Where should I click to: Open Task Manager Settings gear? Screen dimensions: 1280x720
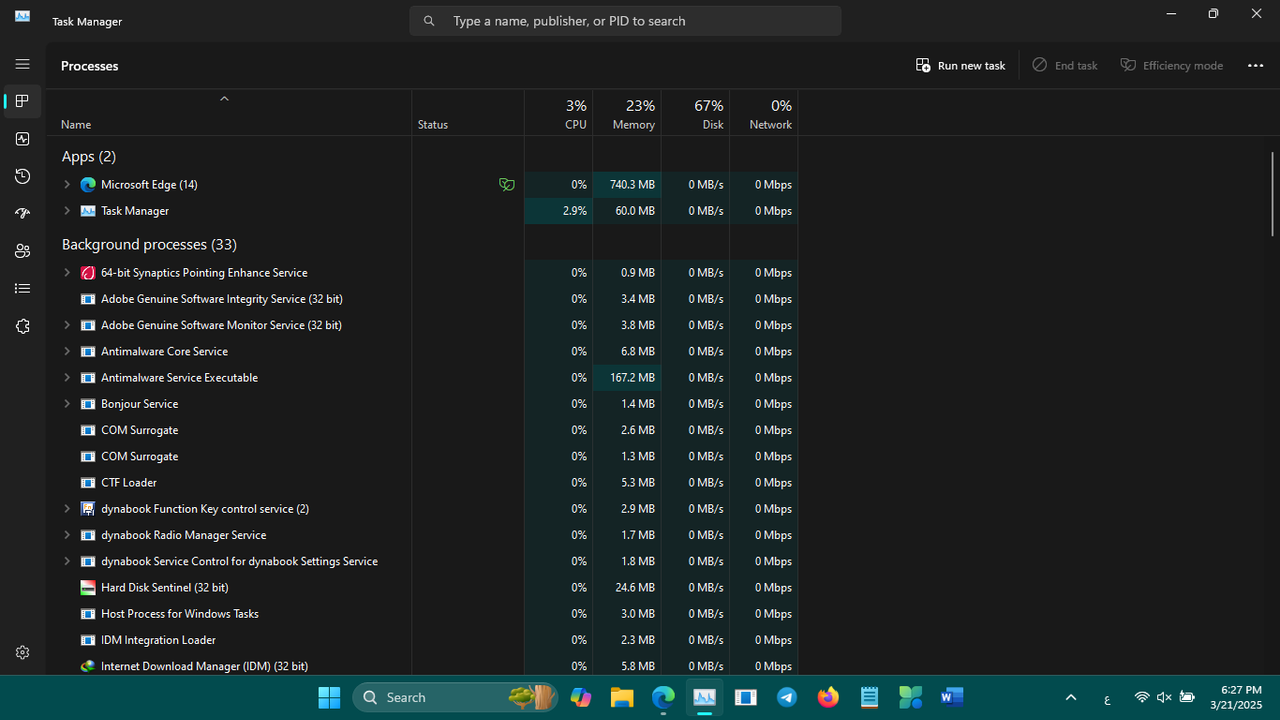pos(22,652)
